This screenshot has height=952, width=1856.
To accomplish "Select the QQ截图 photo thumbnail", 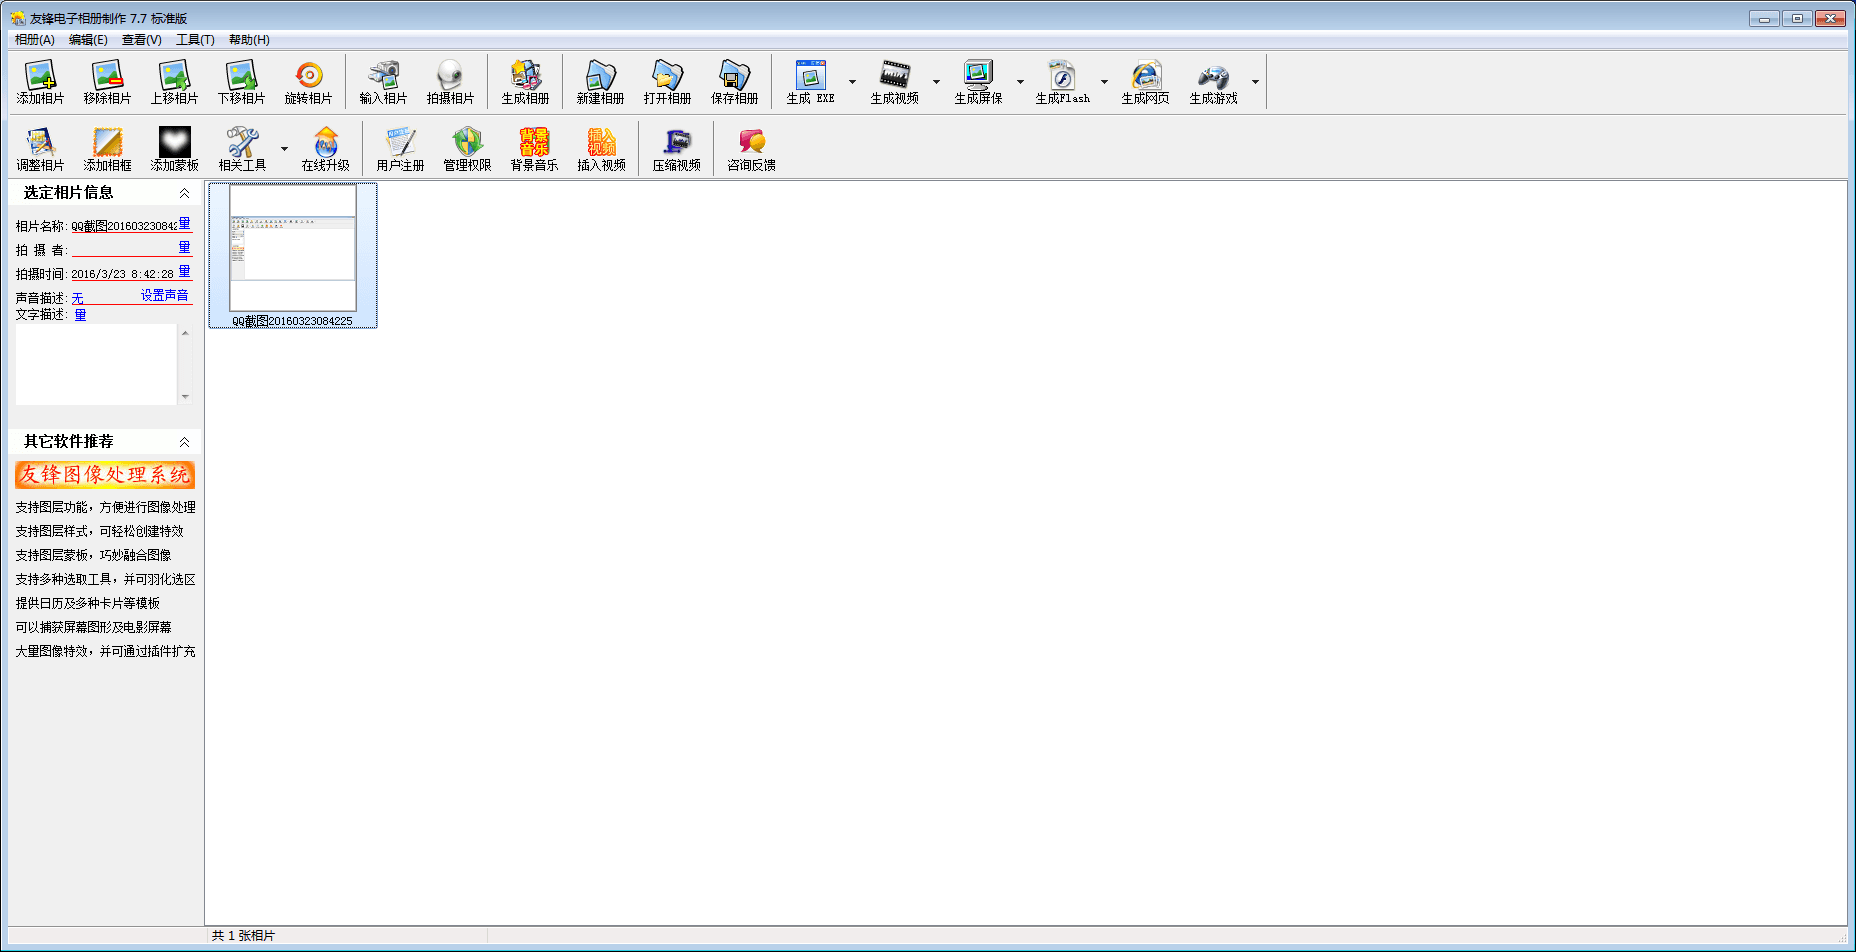I will pos(293,250).
